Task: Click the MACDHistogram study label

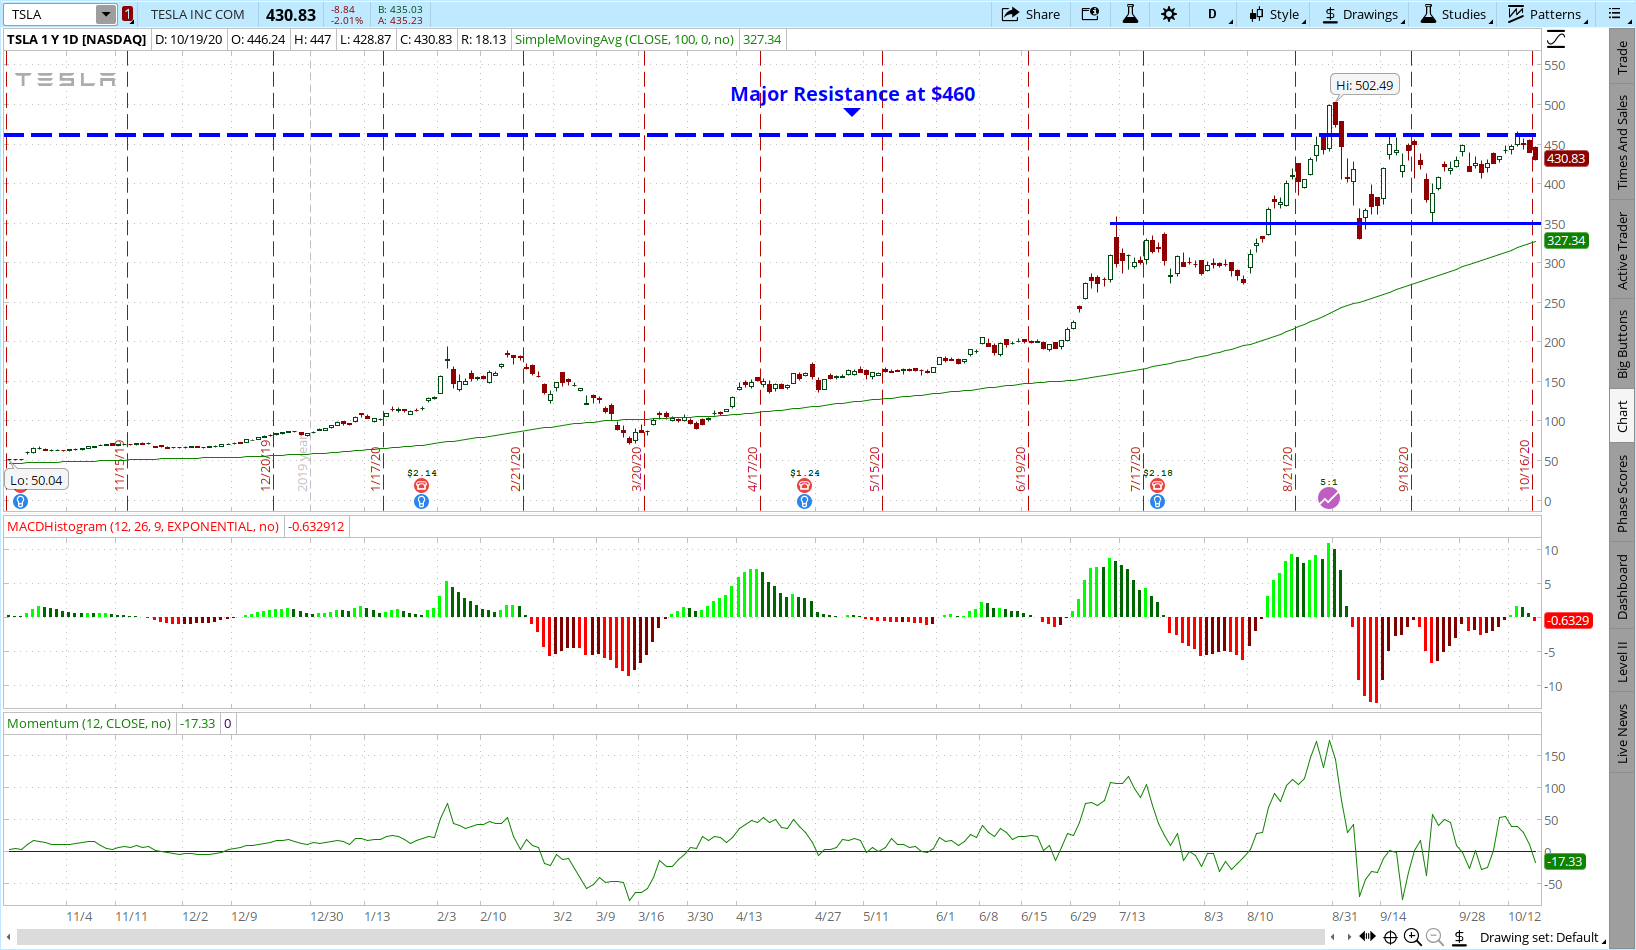Action: [x=143, y=526]
